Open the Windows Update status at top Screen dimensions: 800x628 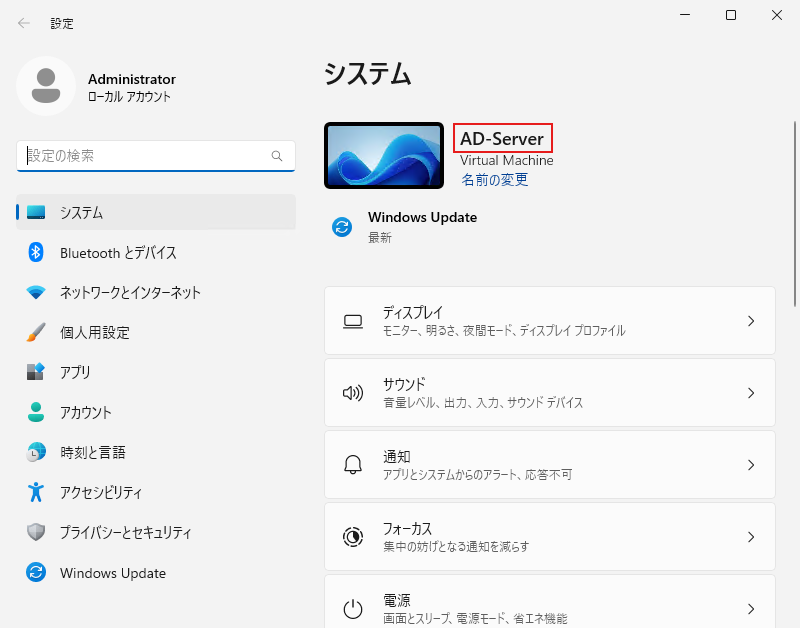click(x=421, y=227)
